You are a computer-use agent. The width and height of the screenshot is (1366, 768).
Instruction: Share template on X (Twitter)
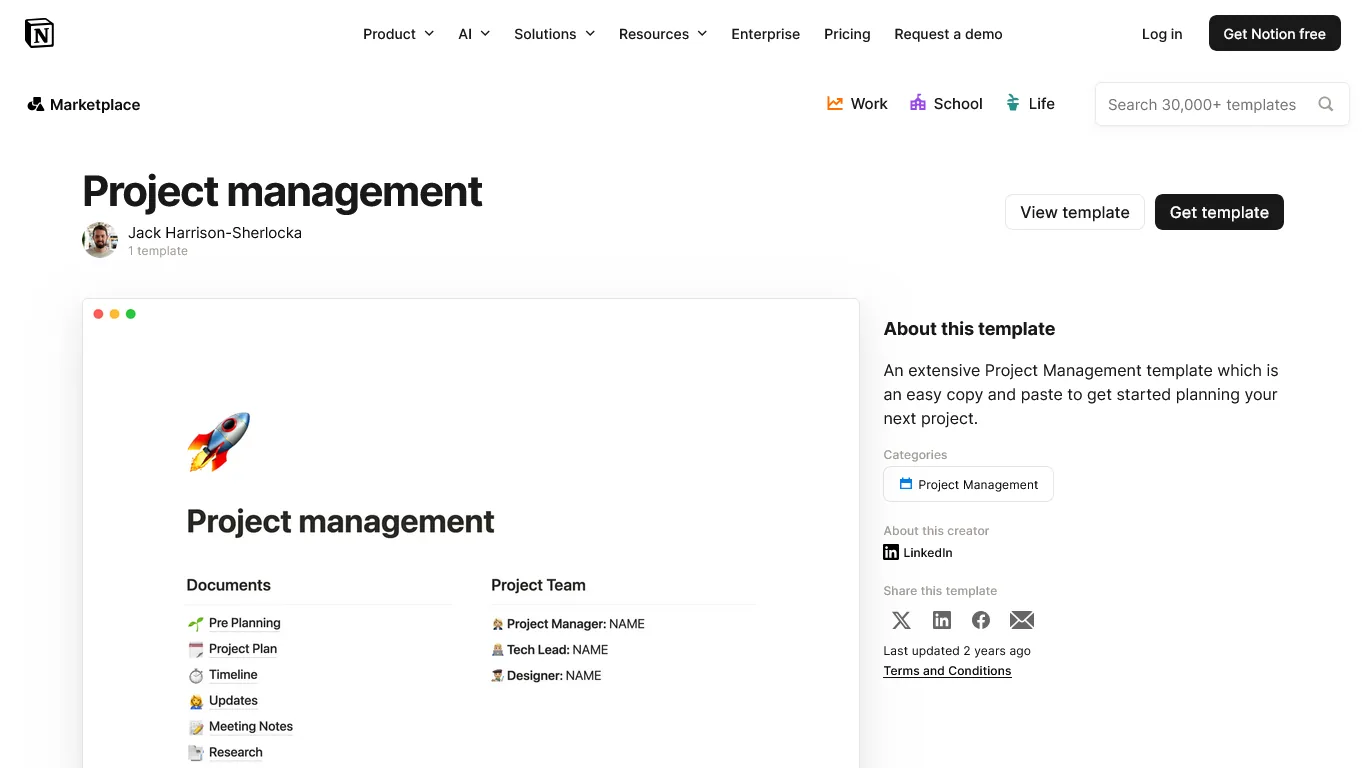coord(901,620)
